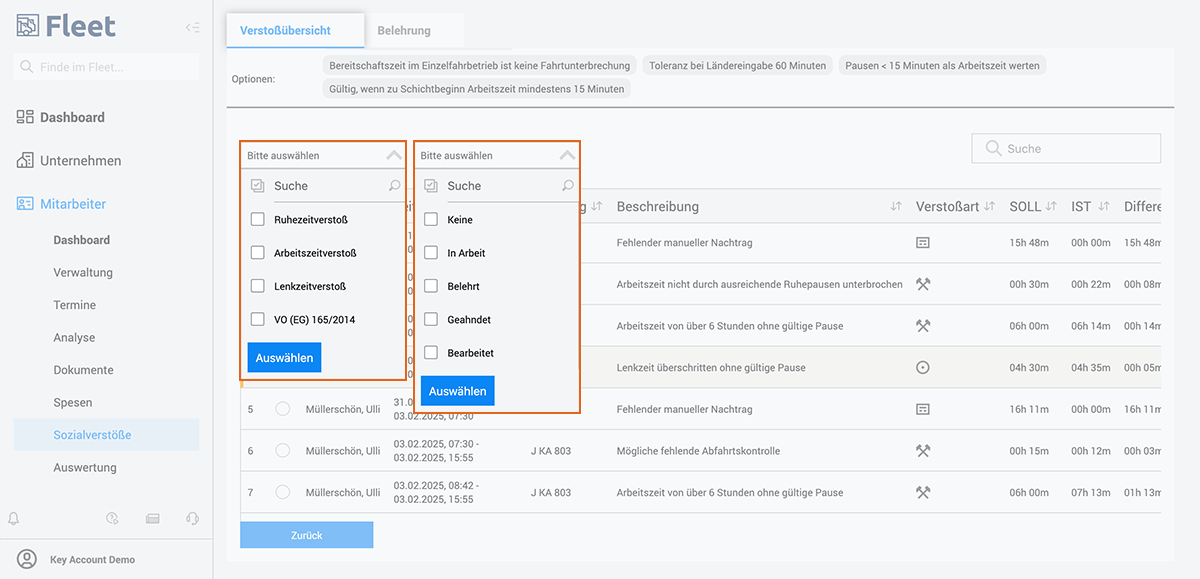
Task: Check the Keine checkbox
Action: [431, 219]
